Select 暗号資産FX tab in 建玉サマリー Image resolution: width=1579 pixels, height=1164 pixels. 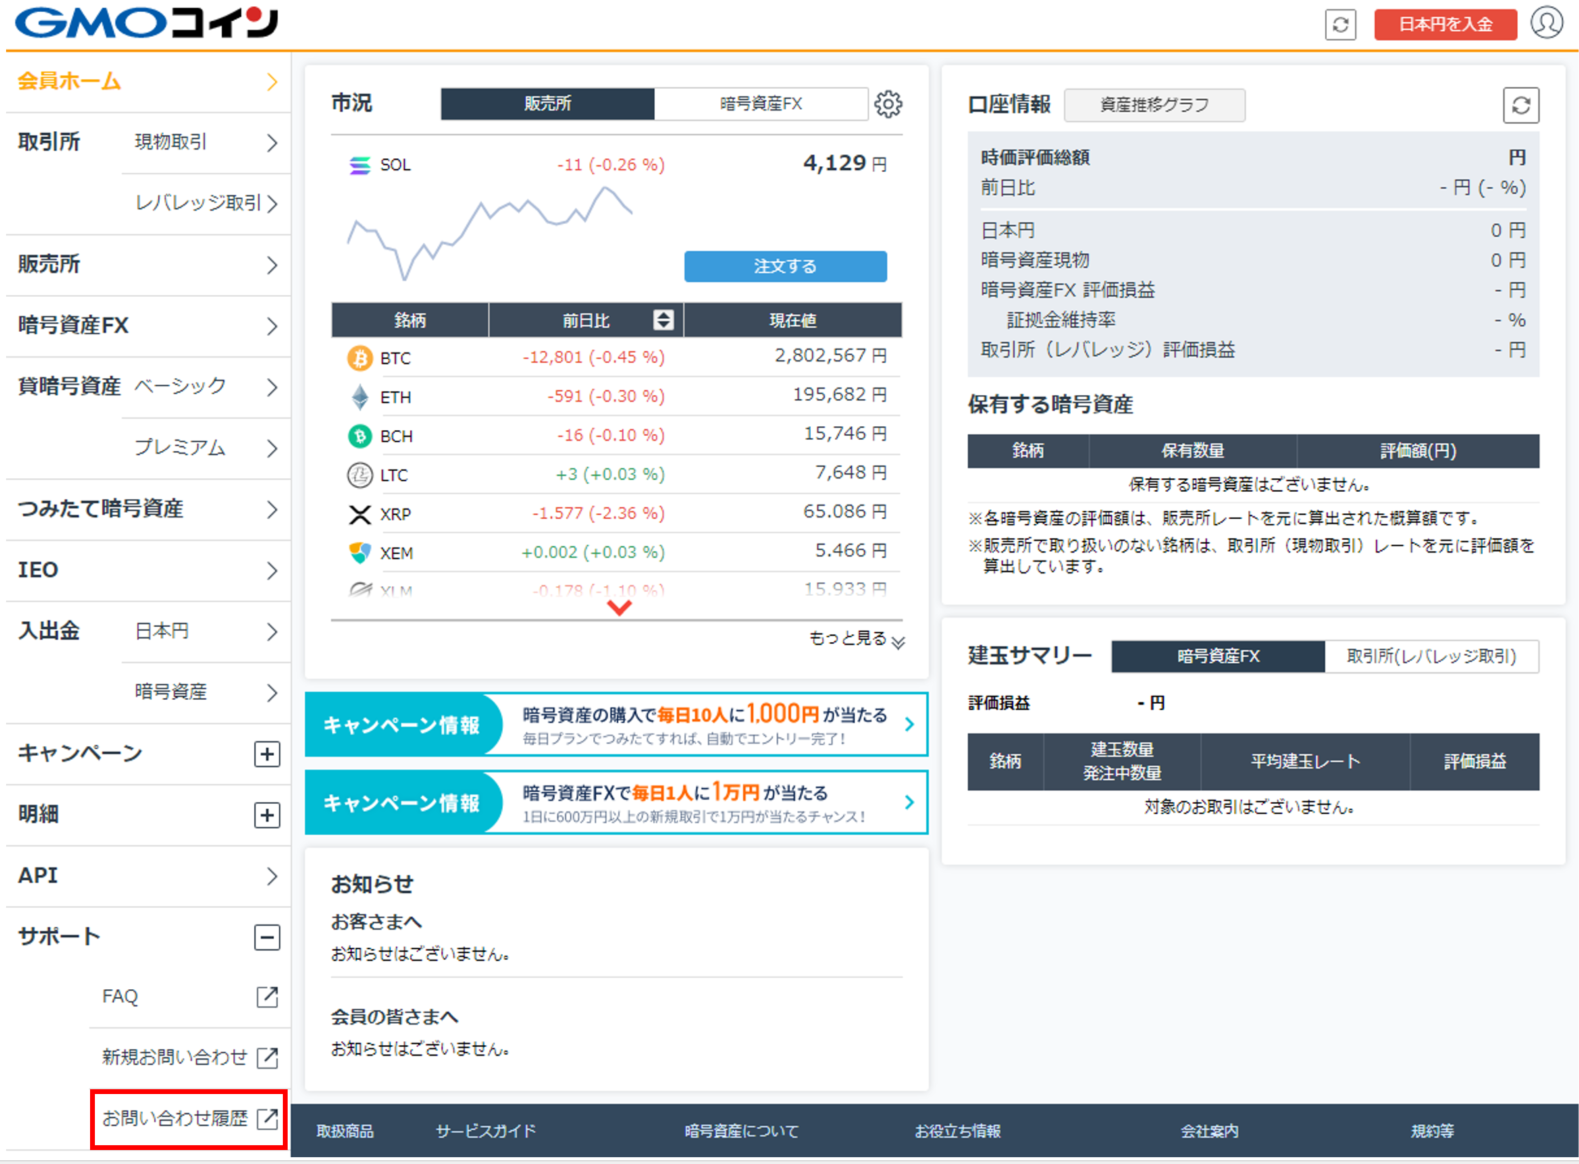click(x=1218, y=657)
